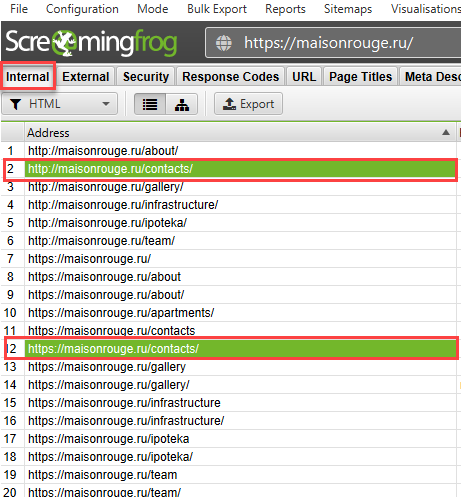Switch to tree site structure view icon
The height and width of the screenshot is (497, 461).
pyautogui.click(x=182, y=104)
